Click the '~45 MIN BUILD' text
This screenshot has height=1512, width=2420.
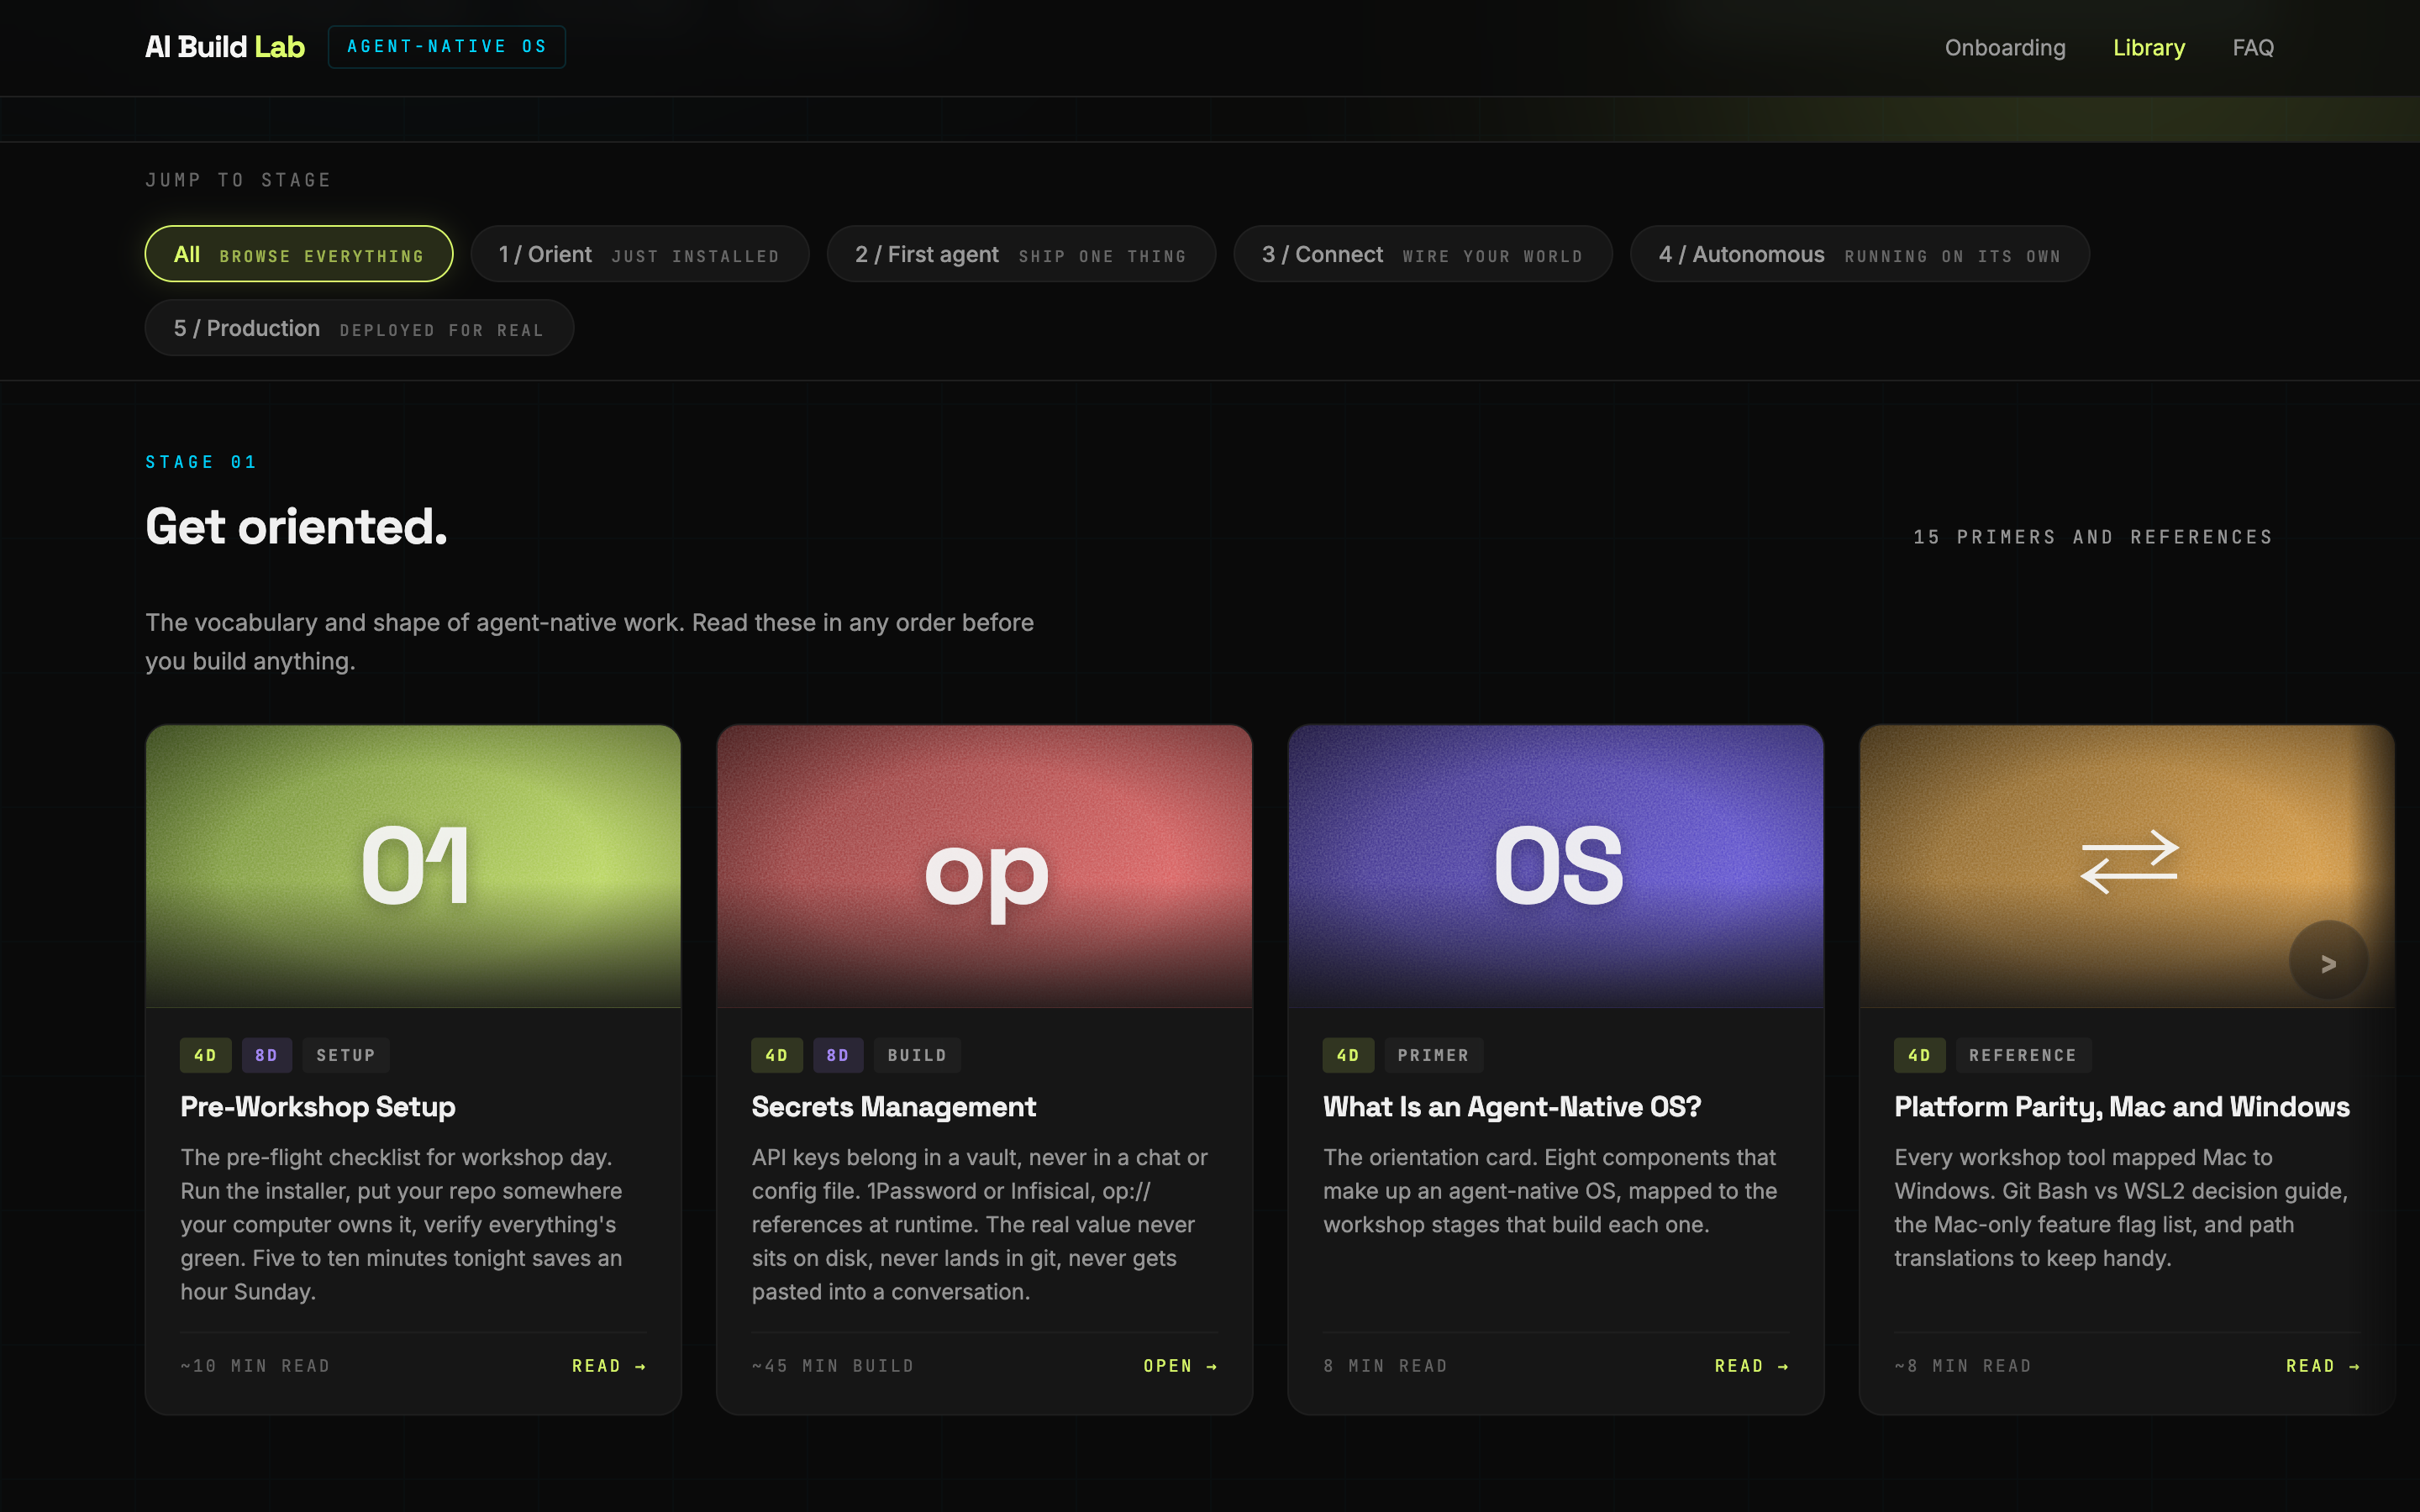coord(833,1366)
